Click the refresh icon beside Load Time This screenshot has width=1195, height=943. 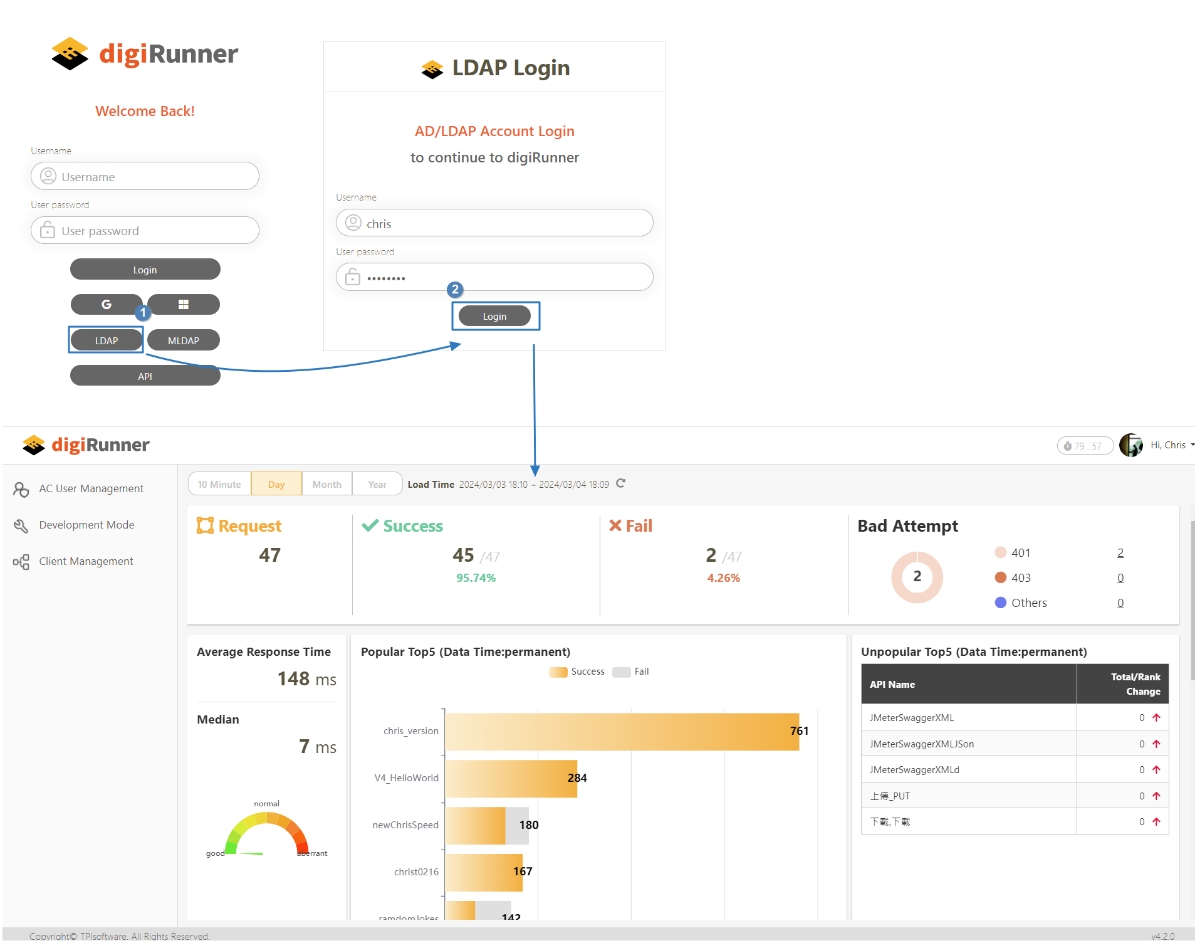tap(621, 483)
